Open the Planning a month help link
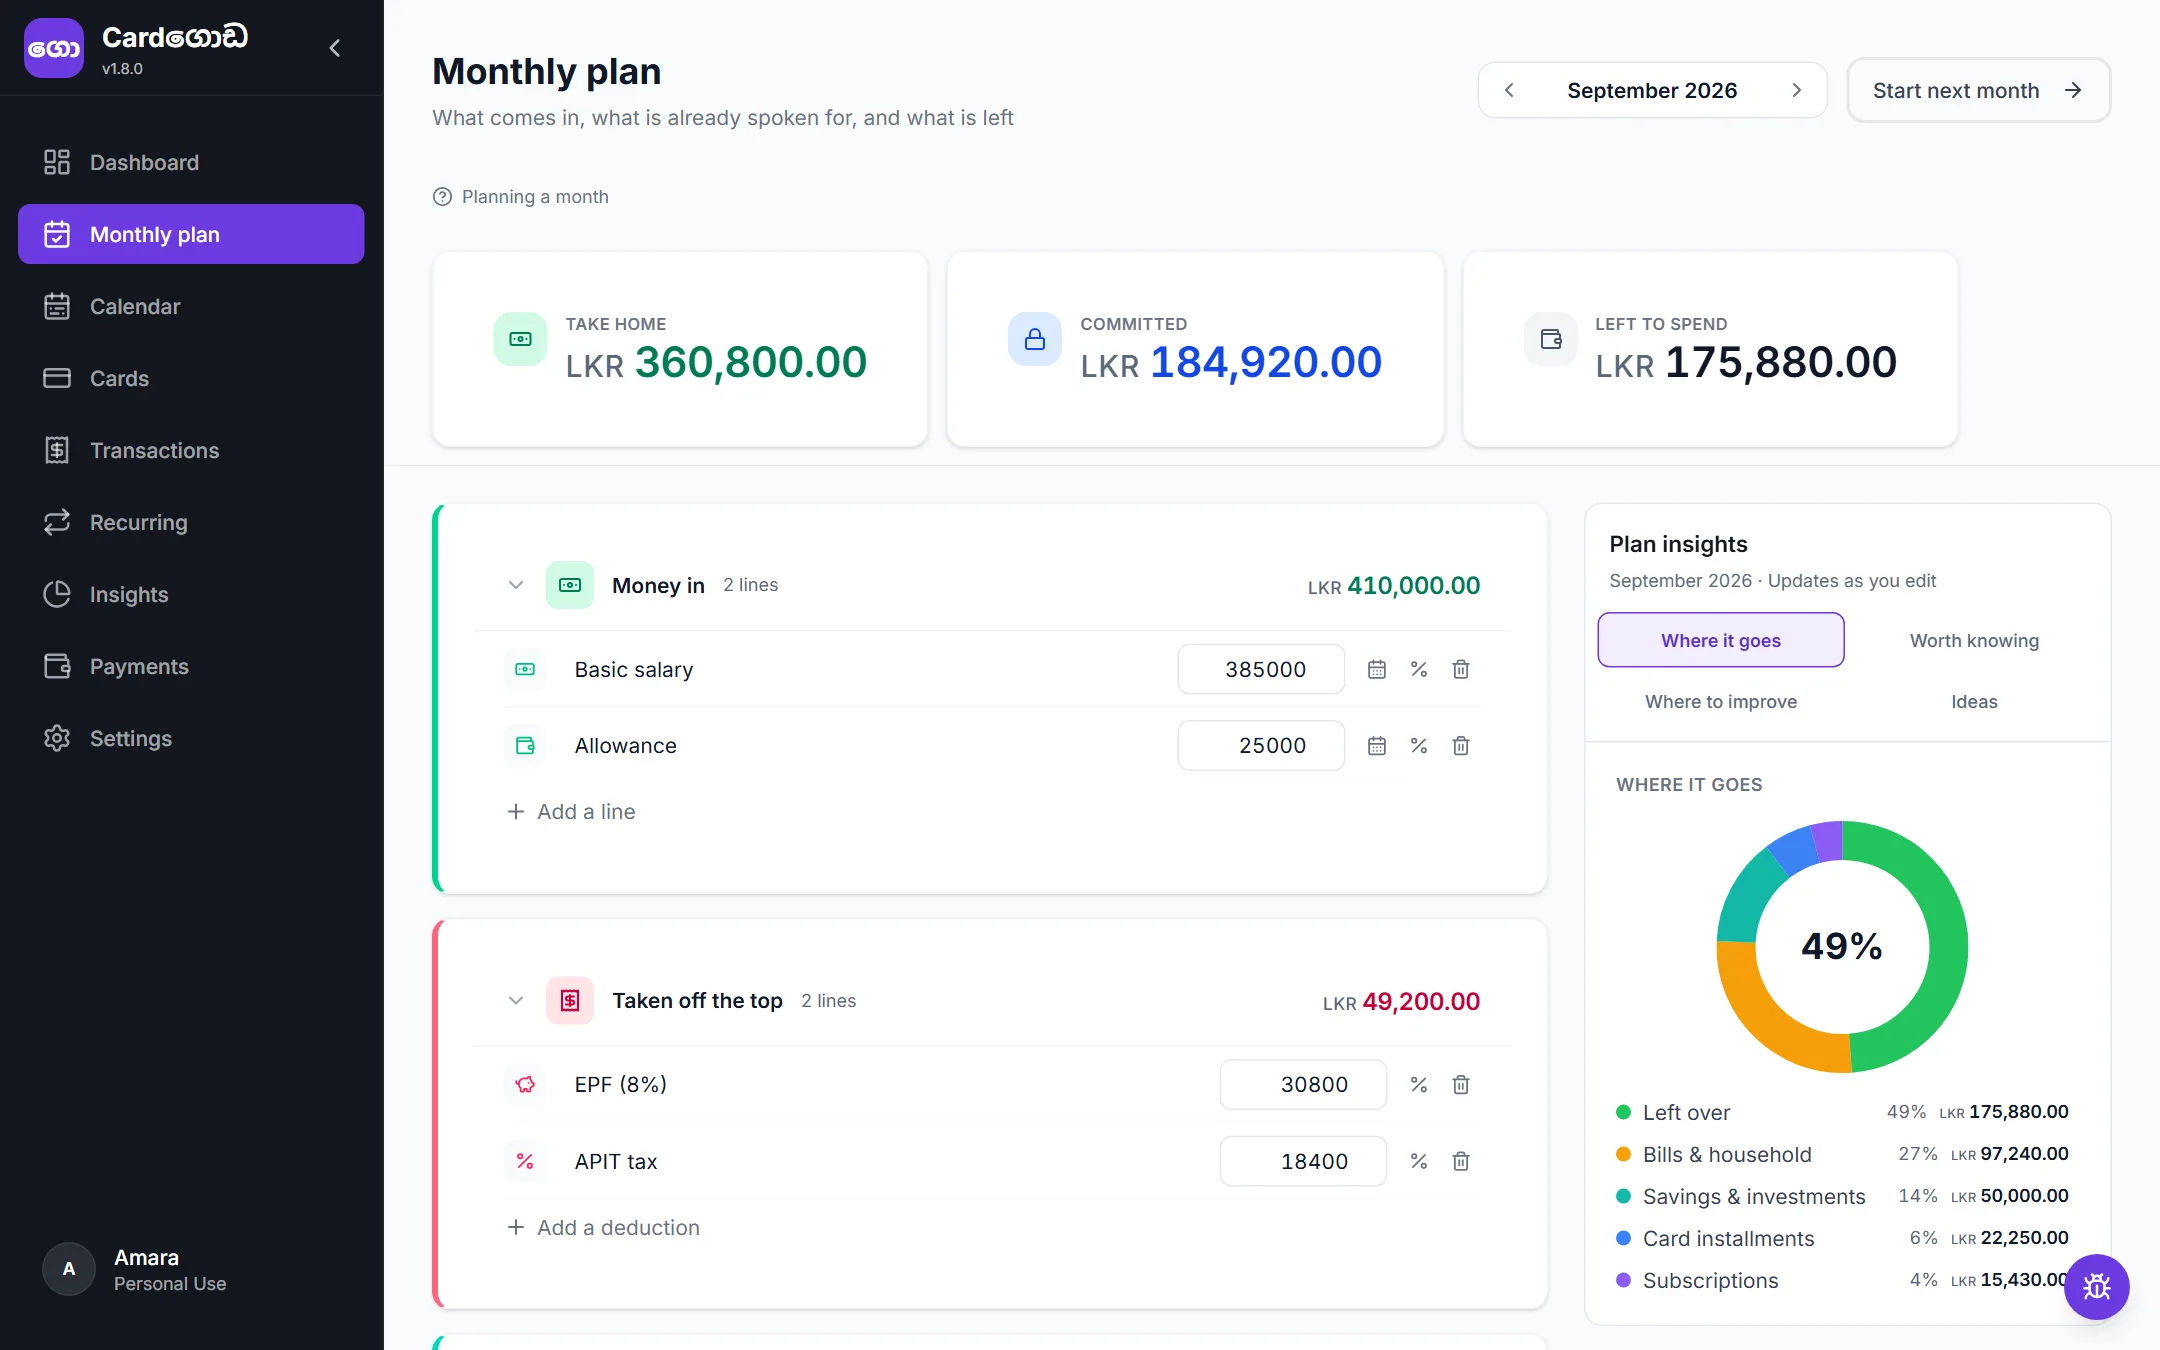Image resolution: width=2160 pixels, height=1350 pixels. 521,197
